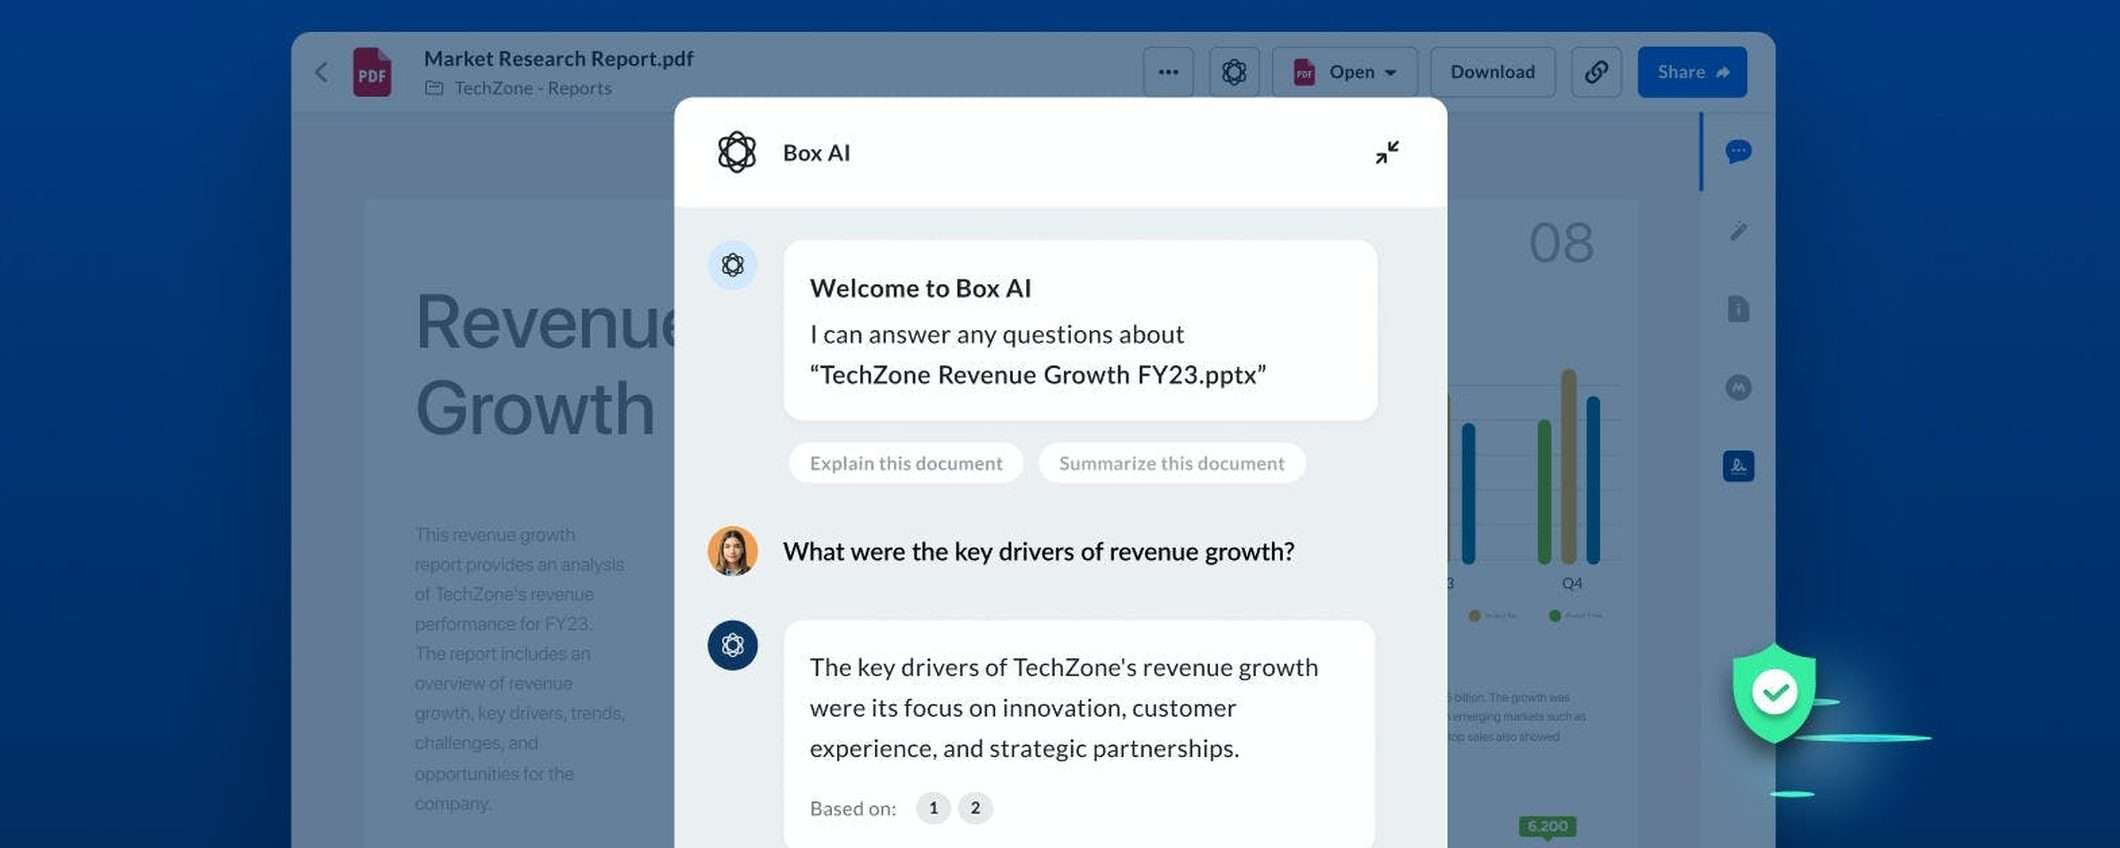Copy shared link with chain icon

click(1596, 72)
